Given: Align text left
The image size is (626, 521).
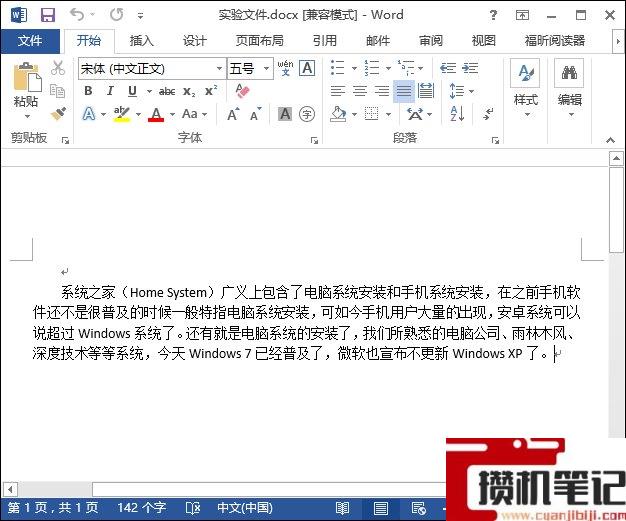Looking at the screenshot, I should pyautogui.click(x=338, y=91).
